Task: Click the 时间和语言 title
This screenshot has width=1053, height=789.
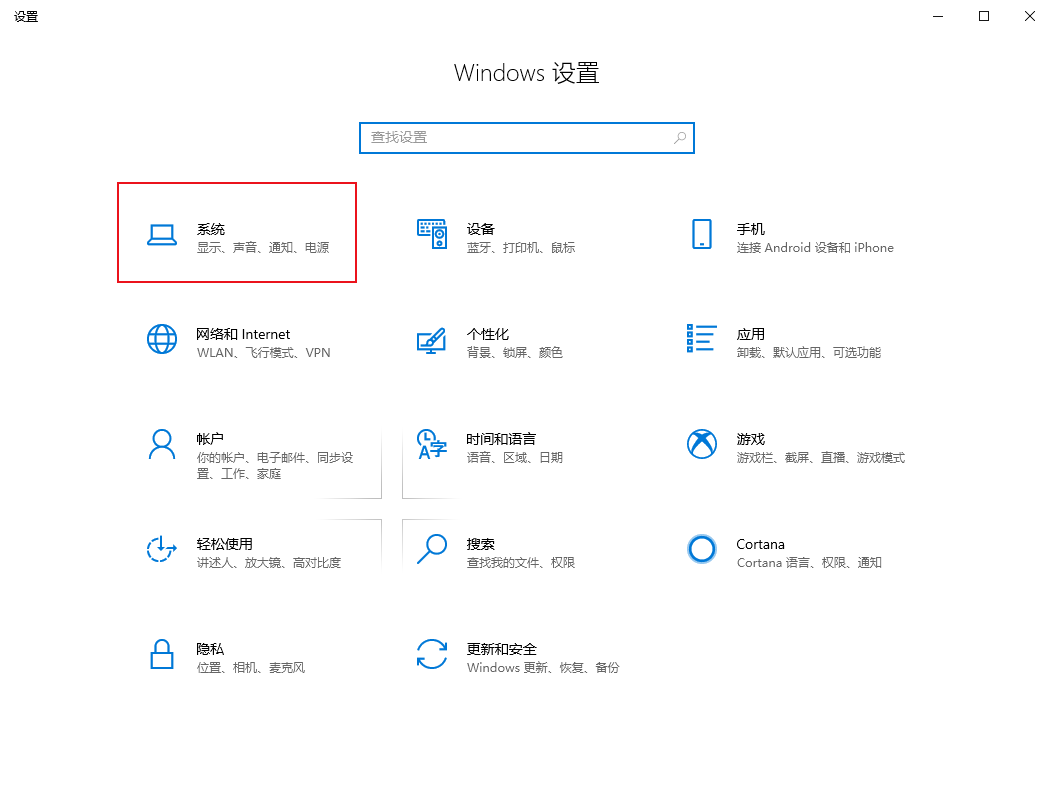Action: (x=502, y=439)
